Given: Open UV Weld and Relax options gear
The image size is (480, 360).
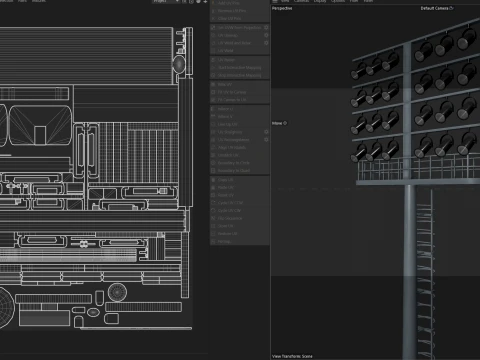Looking at the screenshot, I should (266, 43).
